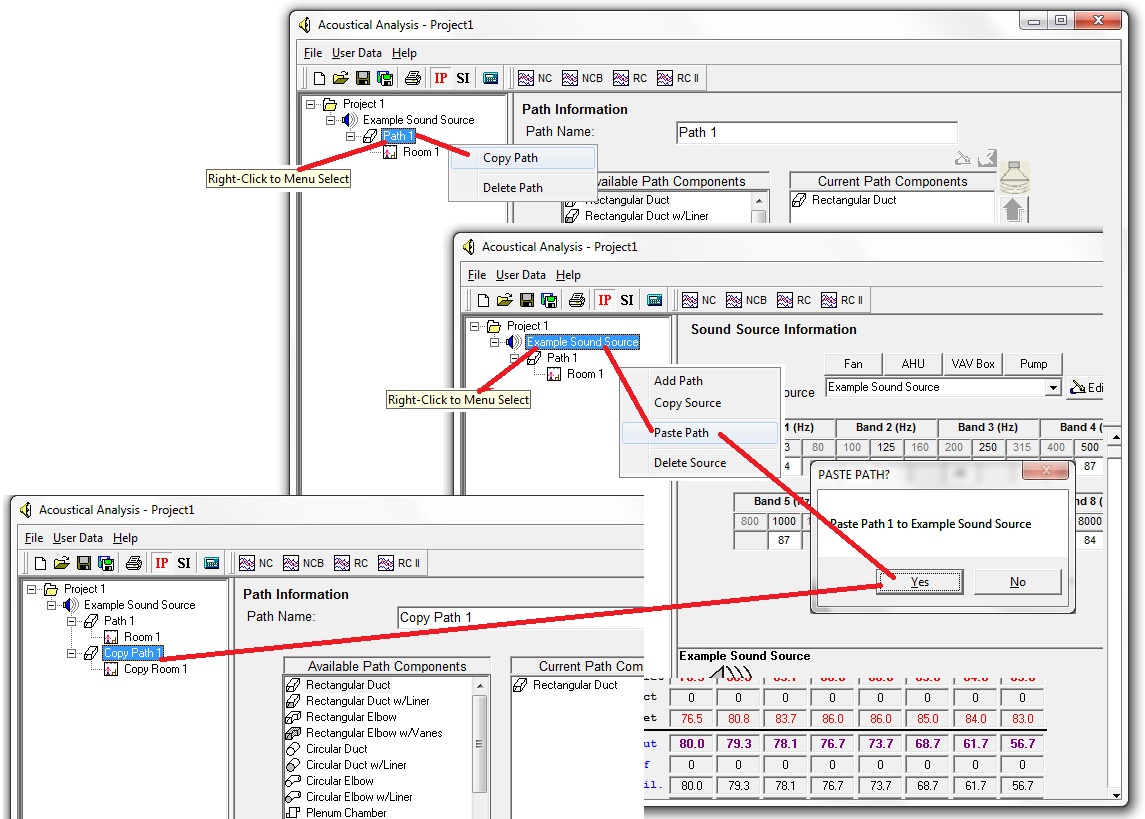Open the Example Sound Source combo box dropdown
This screenshot has height=819, width=1145.
1053,388
